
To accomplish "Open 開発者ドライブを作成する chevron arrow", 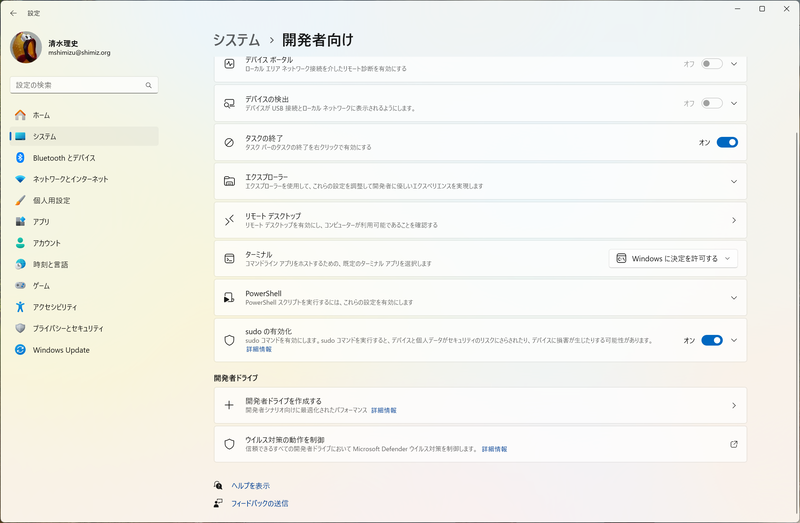I will click(x=734, y=406).
